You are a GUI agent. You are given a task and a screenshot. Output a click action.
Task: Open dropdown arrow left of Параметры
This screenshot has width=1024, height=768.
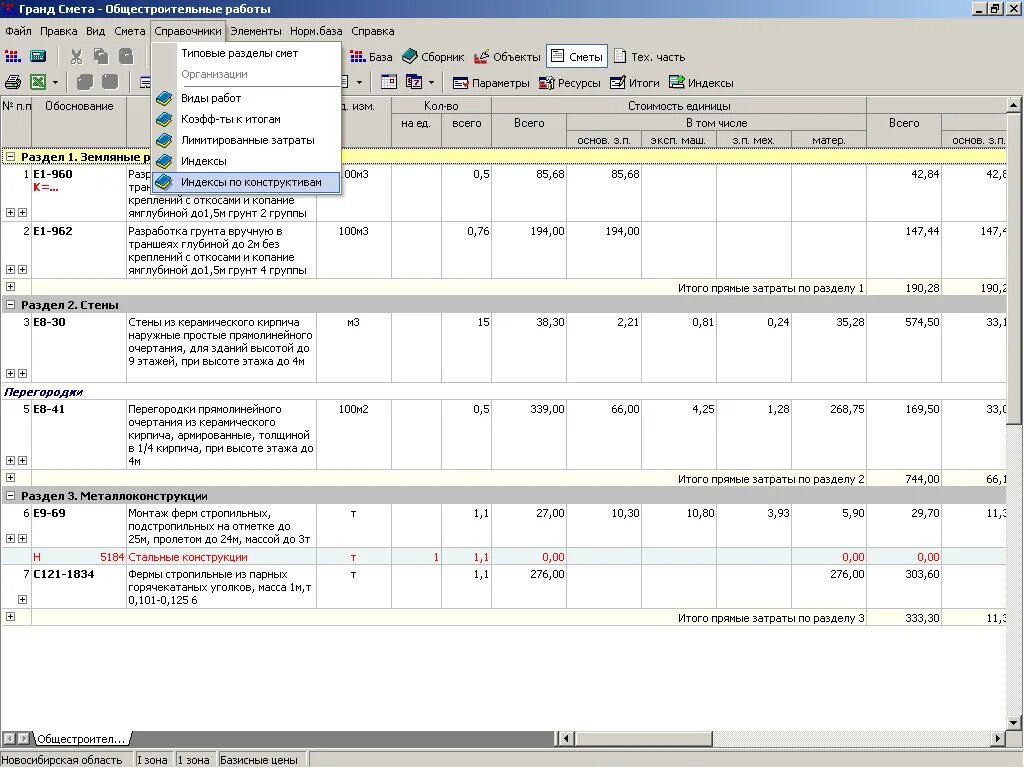tap(431, 83)
